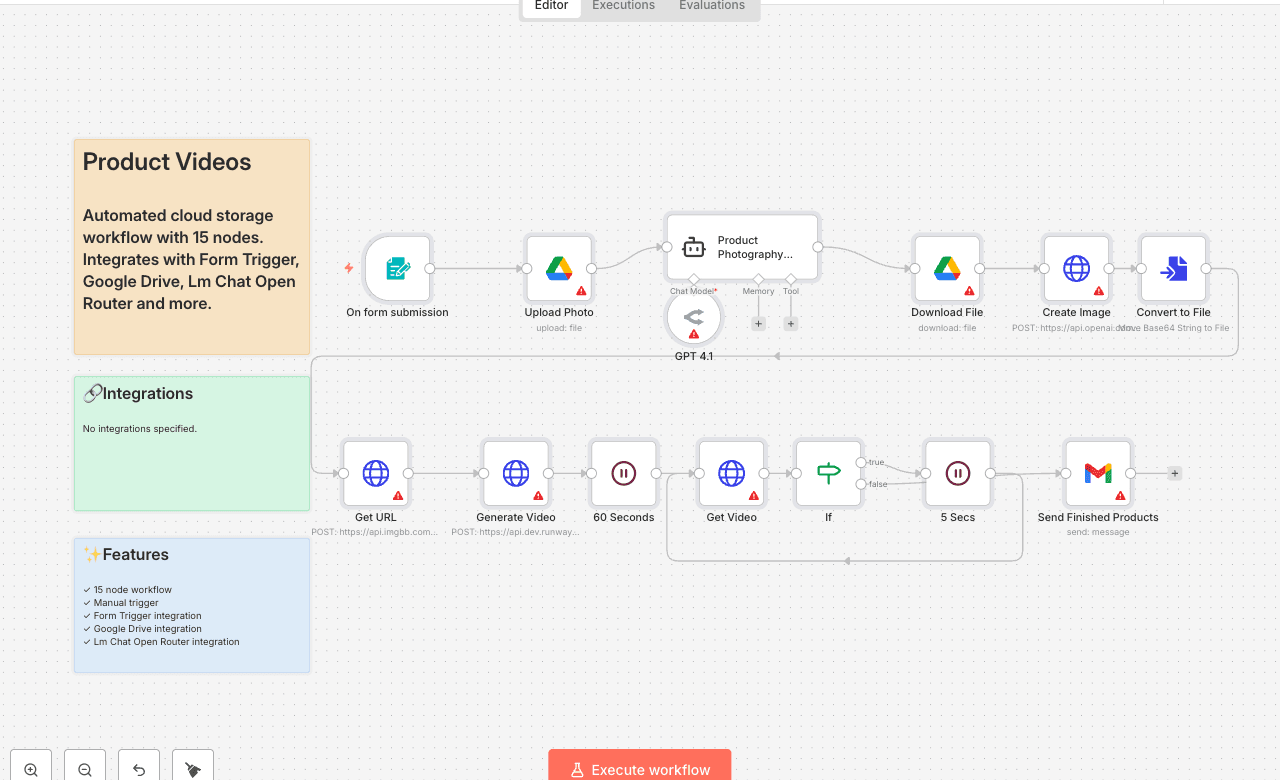Open the Convert to File node

tap(1173, 268)
